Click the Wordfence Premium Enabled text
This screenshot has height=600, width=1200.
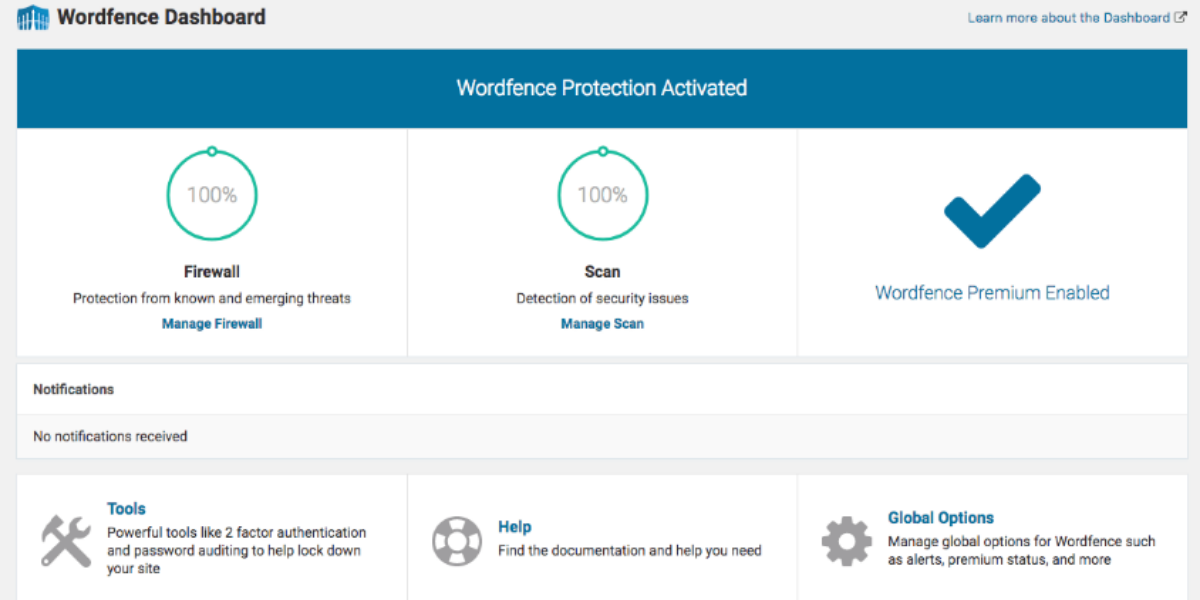(x=992, y=293)
